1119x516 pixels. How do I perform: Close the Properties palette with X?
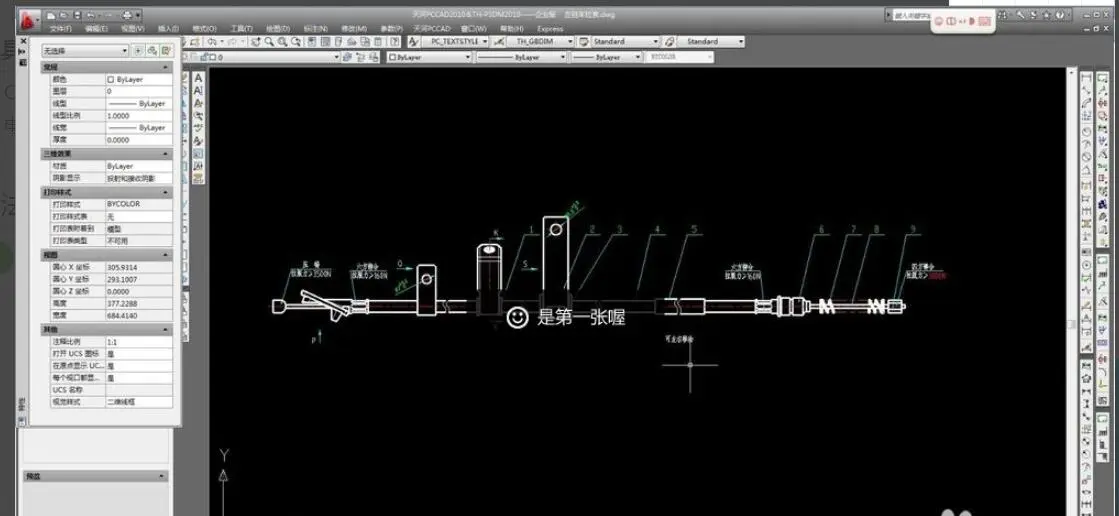[x=23, y=41]
